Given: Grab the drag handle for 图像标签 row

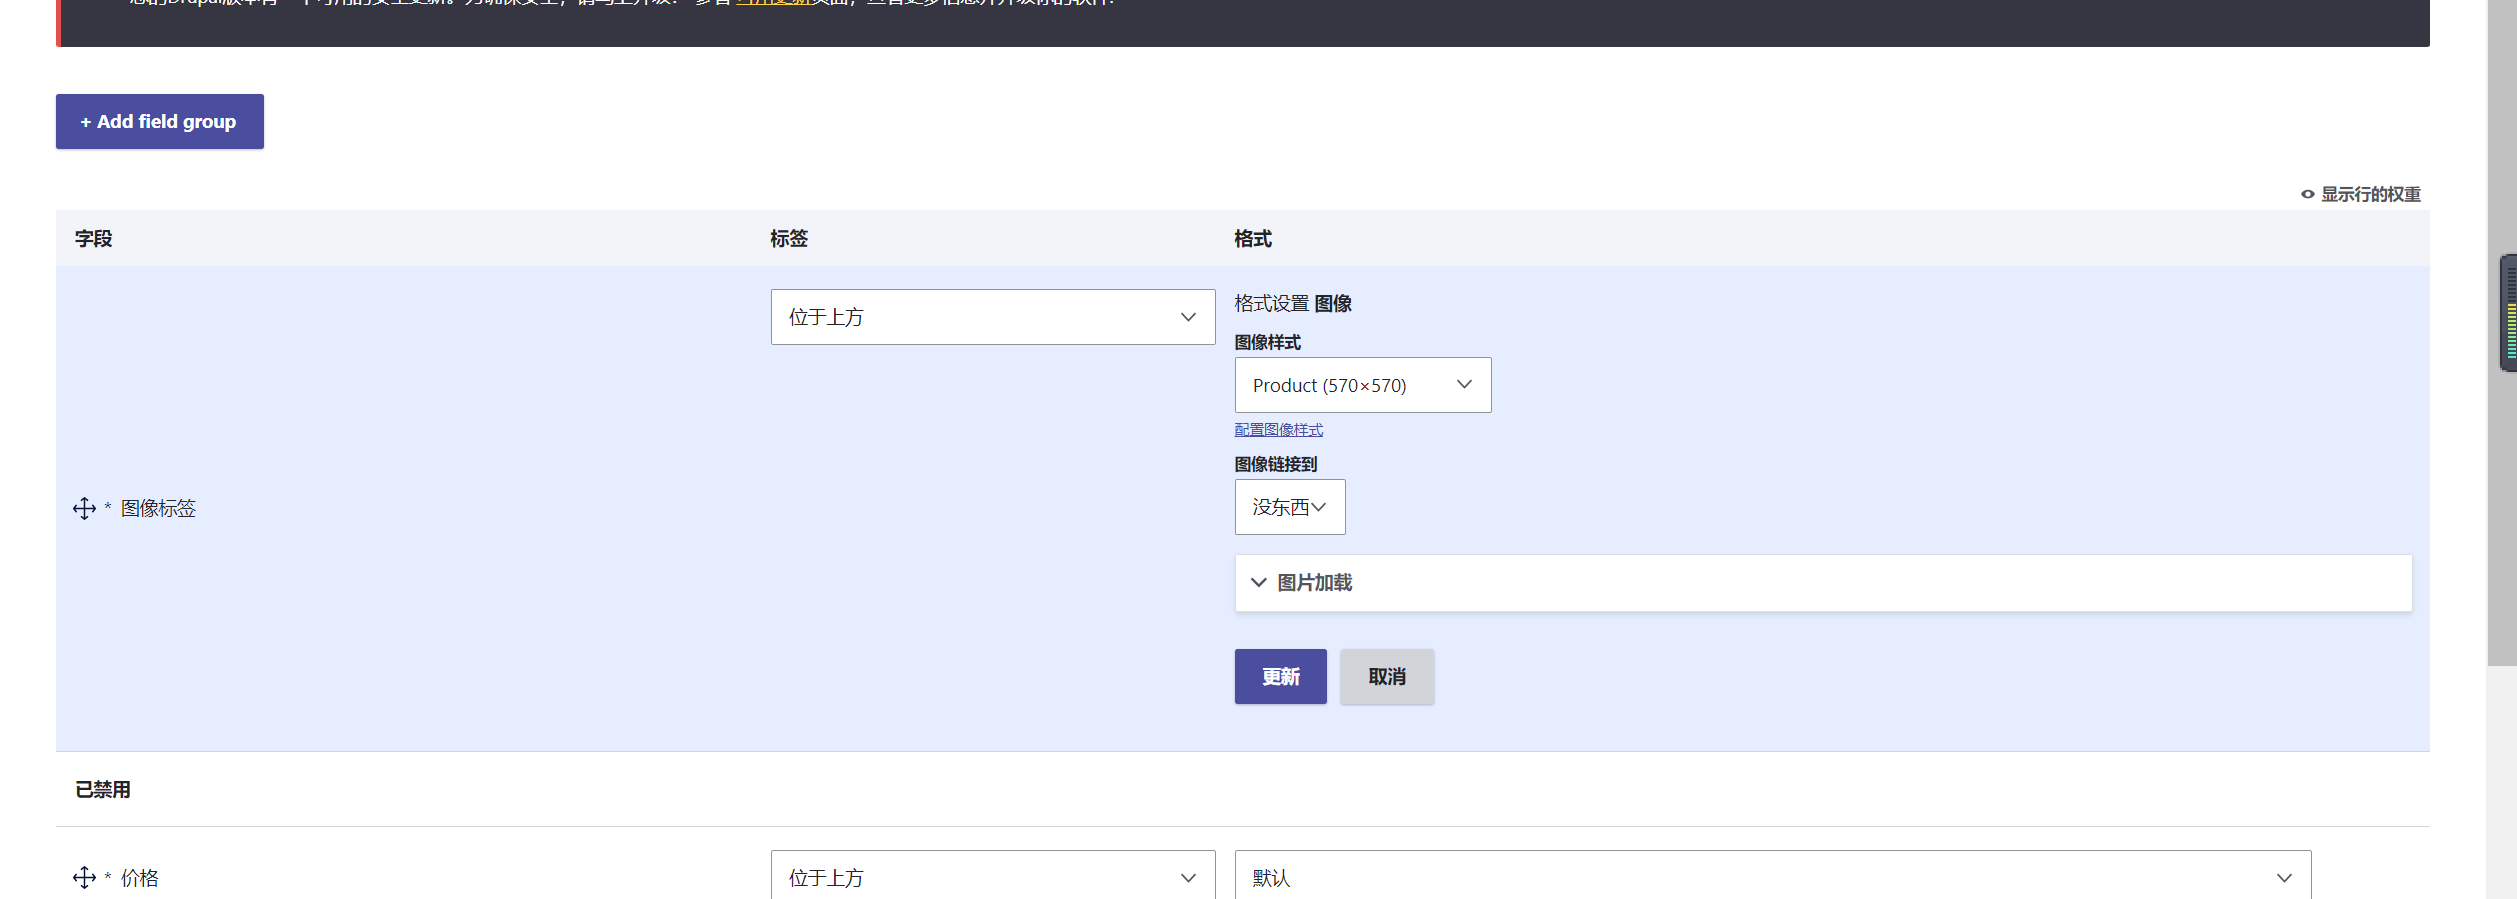Looking at the screenshot, I should click(85, 509).
